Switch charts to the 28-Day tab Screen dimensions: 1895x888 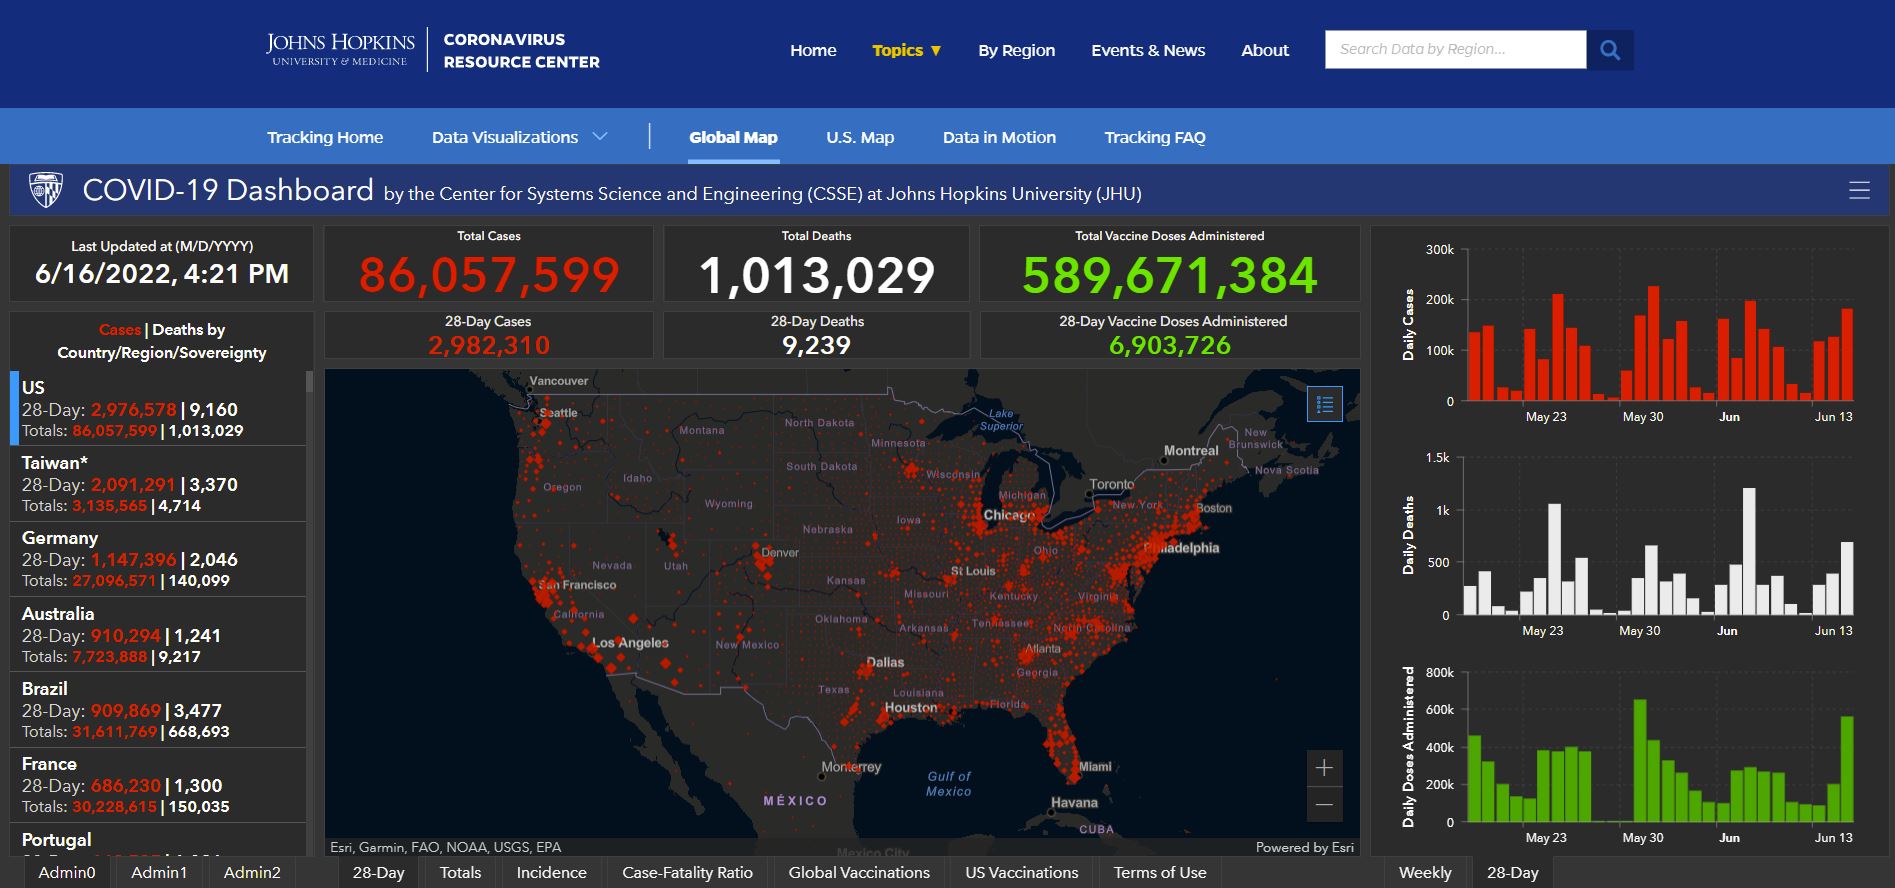click(1512, 872)
